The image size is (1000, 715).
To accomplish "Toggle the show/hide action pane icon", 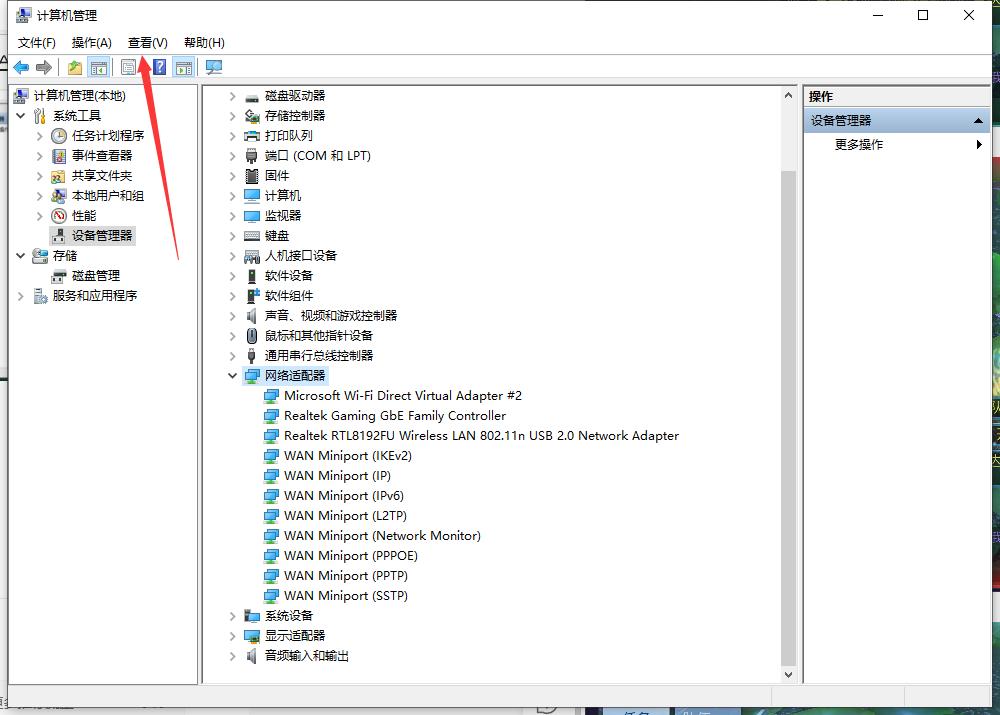I will [184, 67].
